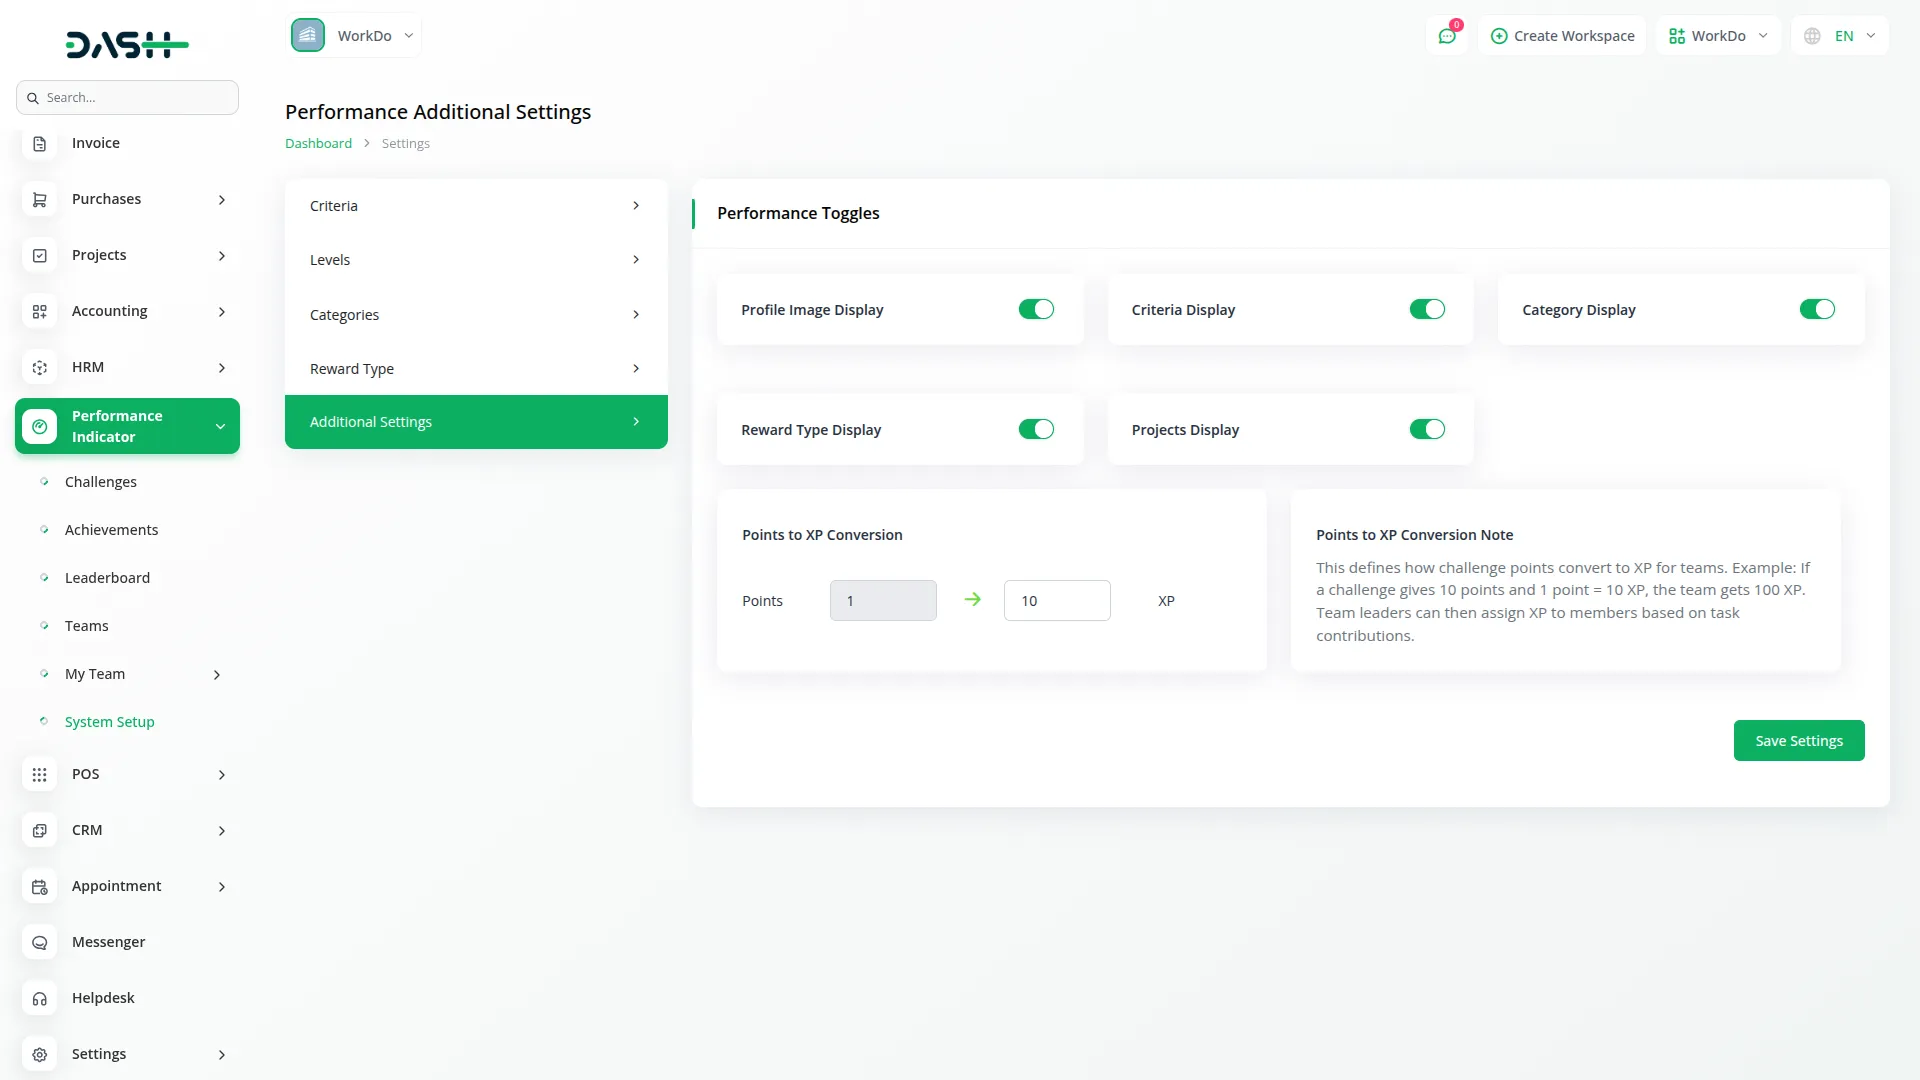Click the chat messages icon in header
This screenshot has height=1080, width=1920.
pos(1446,36)
